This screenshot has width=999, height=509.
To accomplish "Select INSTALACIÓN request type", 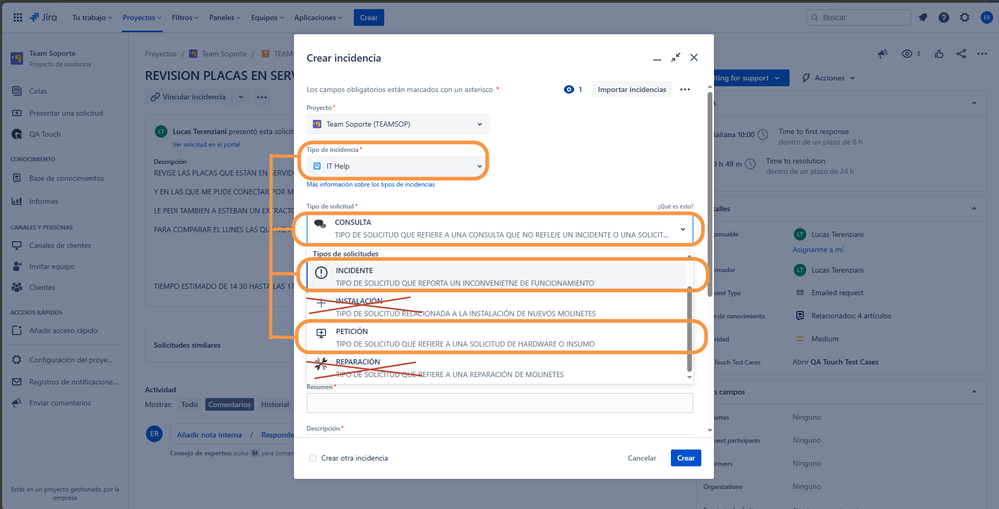I will [x=496, y=307].
